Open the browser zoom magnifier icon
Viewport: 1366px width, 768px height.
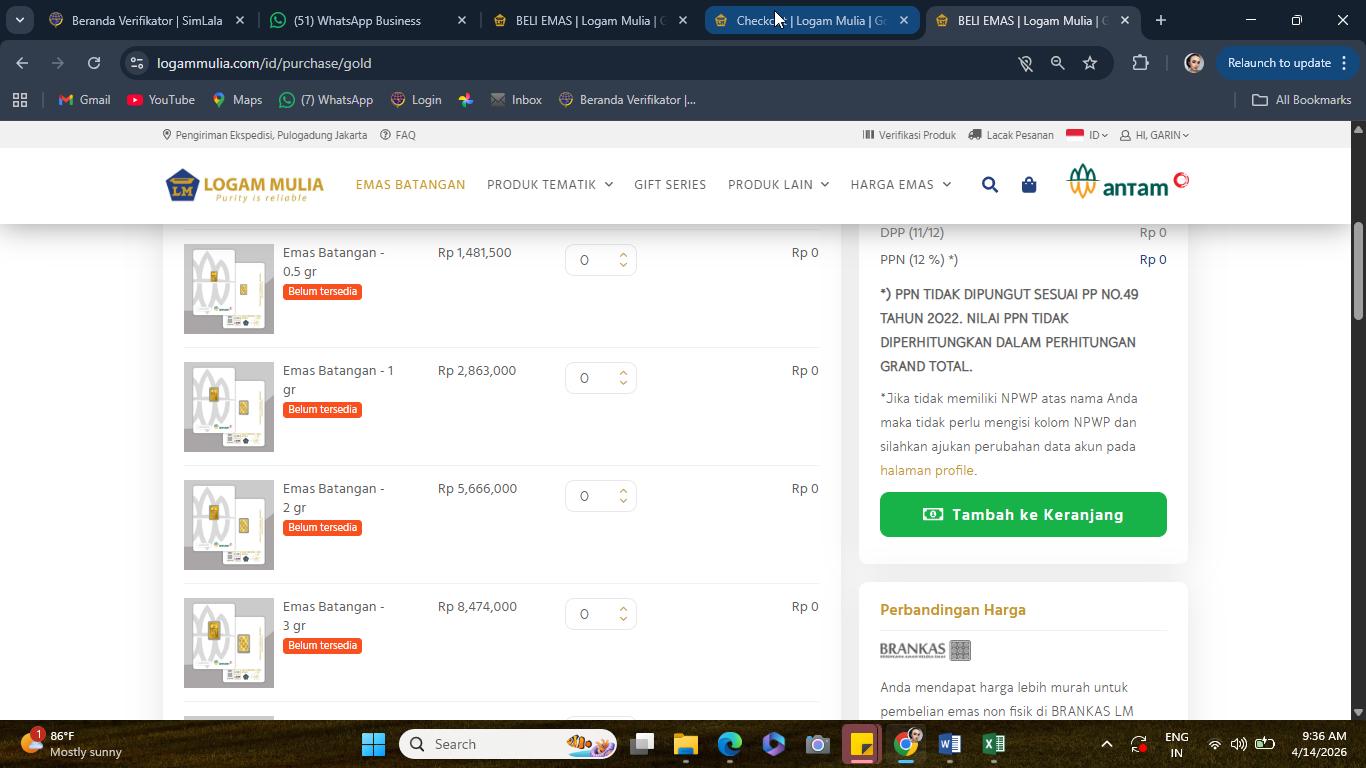[x=1057, y=63]
